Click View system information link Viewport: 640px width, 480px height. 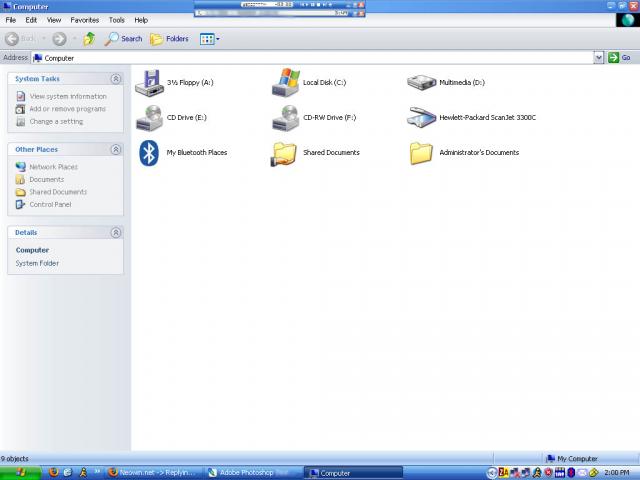pos(68,96)
